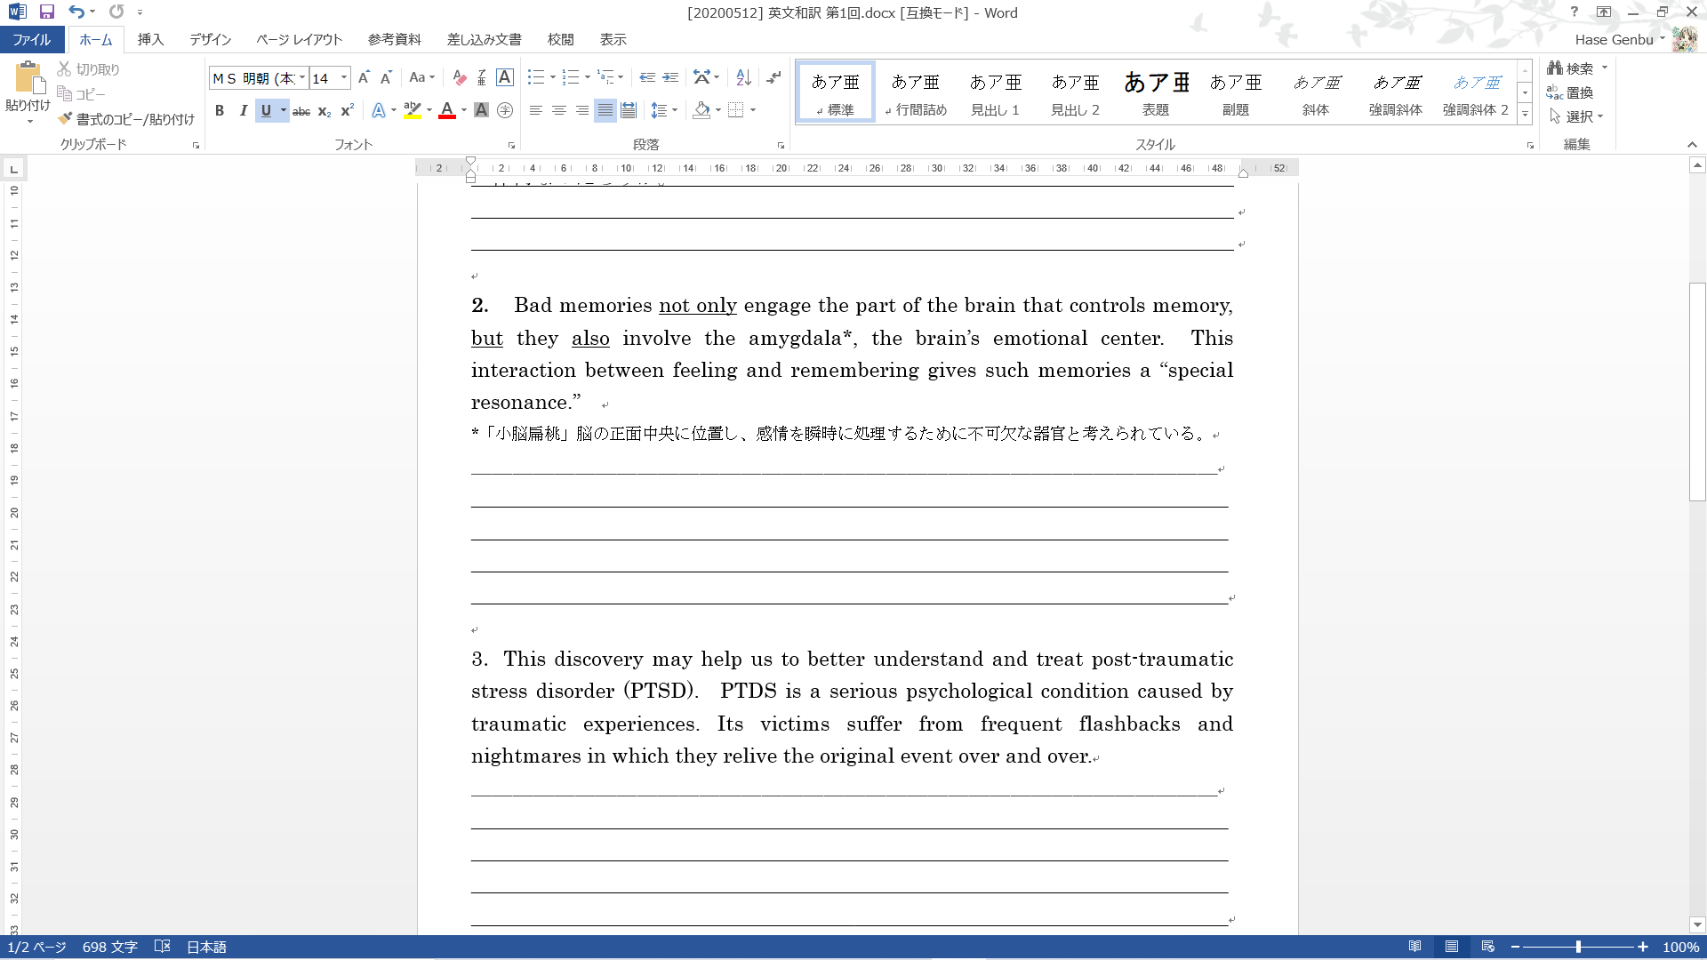Increase the paragraph indent
Screen dimensions: 1707x960
[x=670, y=78]
